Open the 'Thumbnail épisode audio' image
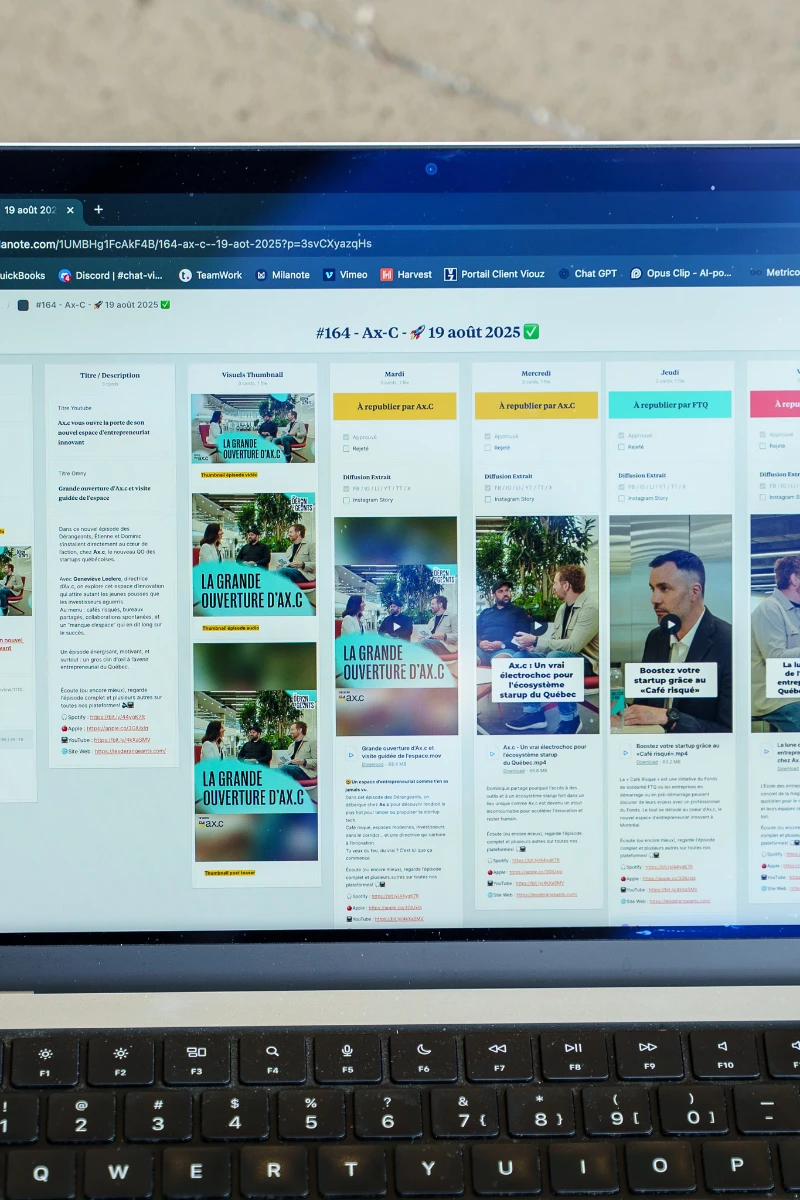 click(x=254, y=556)
